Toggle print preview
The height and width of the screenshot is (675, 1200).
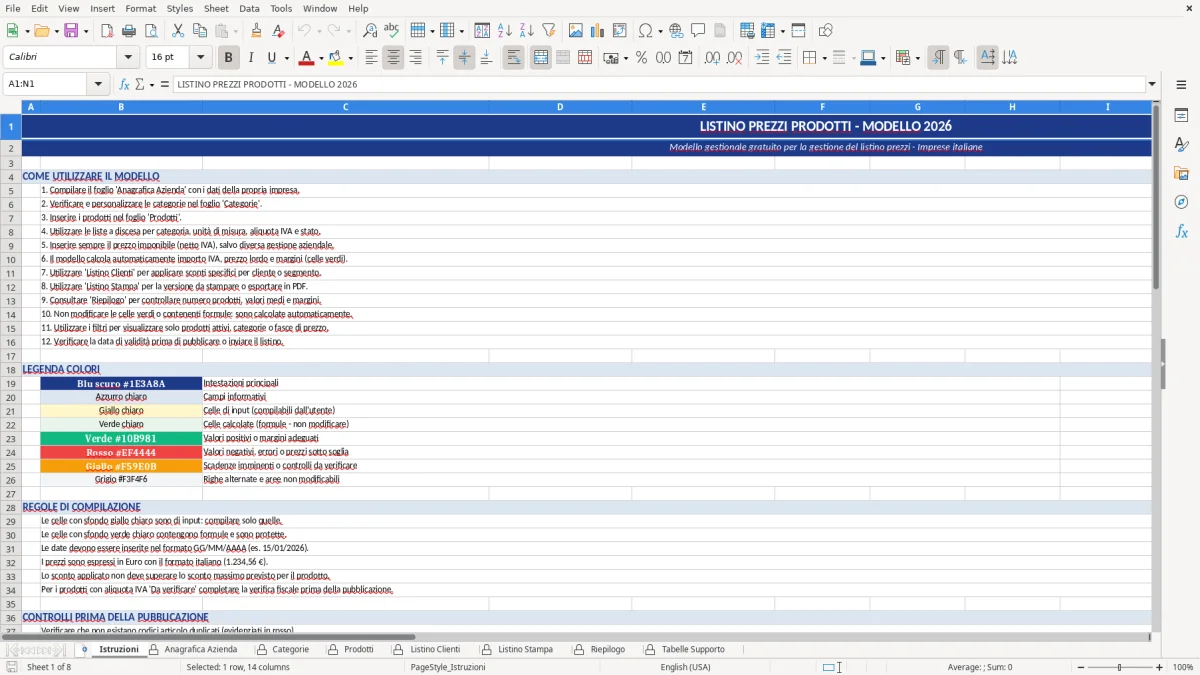point(151,31)
